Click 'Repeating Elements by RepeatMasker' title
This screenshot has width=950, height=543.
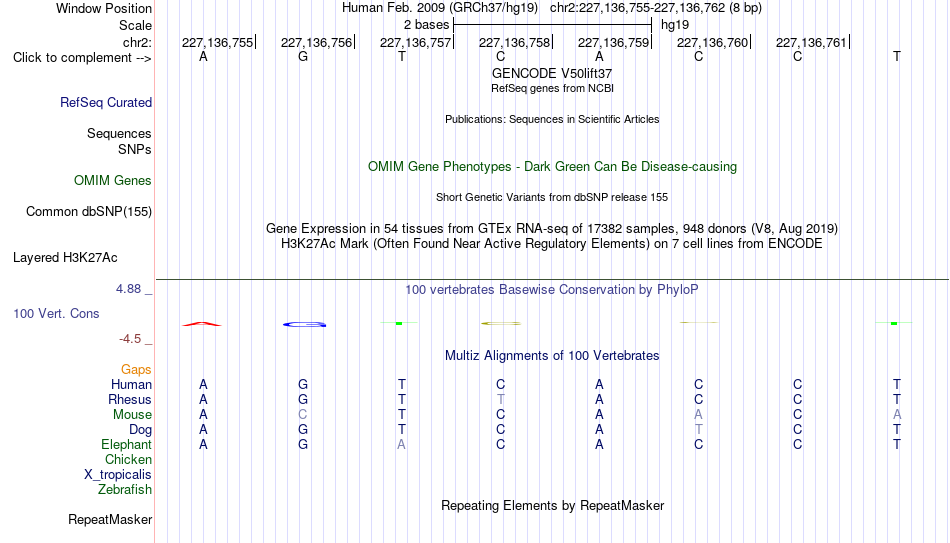pos(553,505)
